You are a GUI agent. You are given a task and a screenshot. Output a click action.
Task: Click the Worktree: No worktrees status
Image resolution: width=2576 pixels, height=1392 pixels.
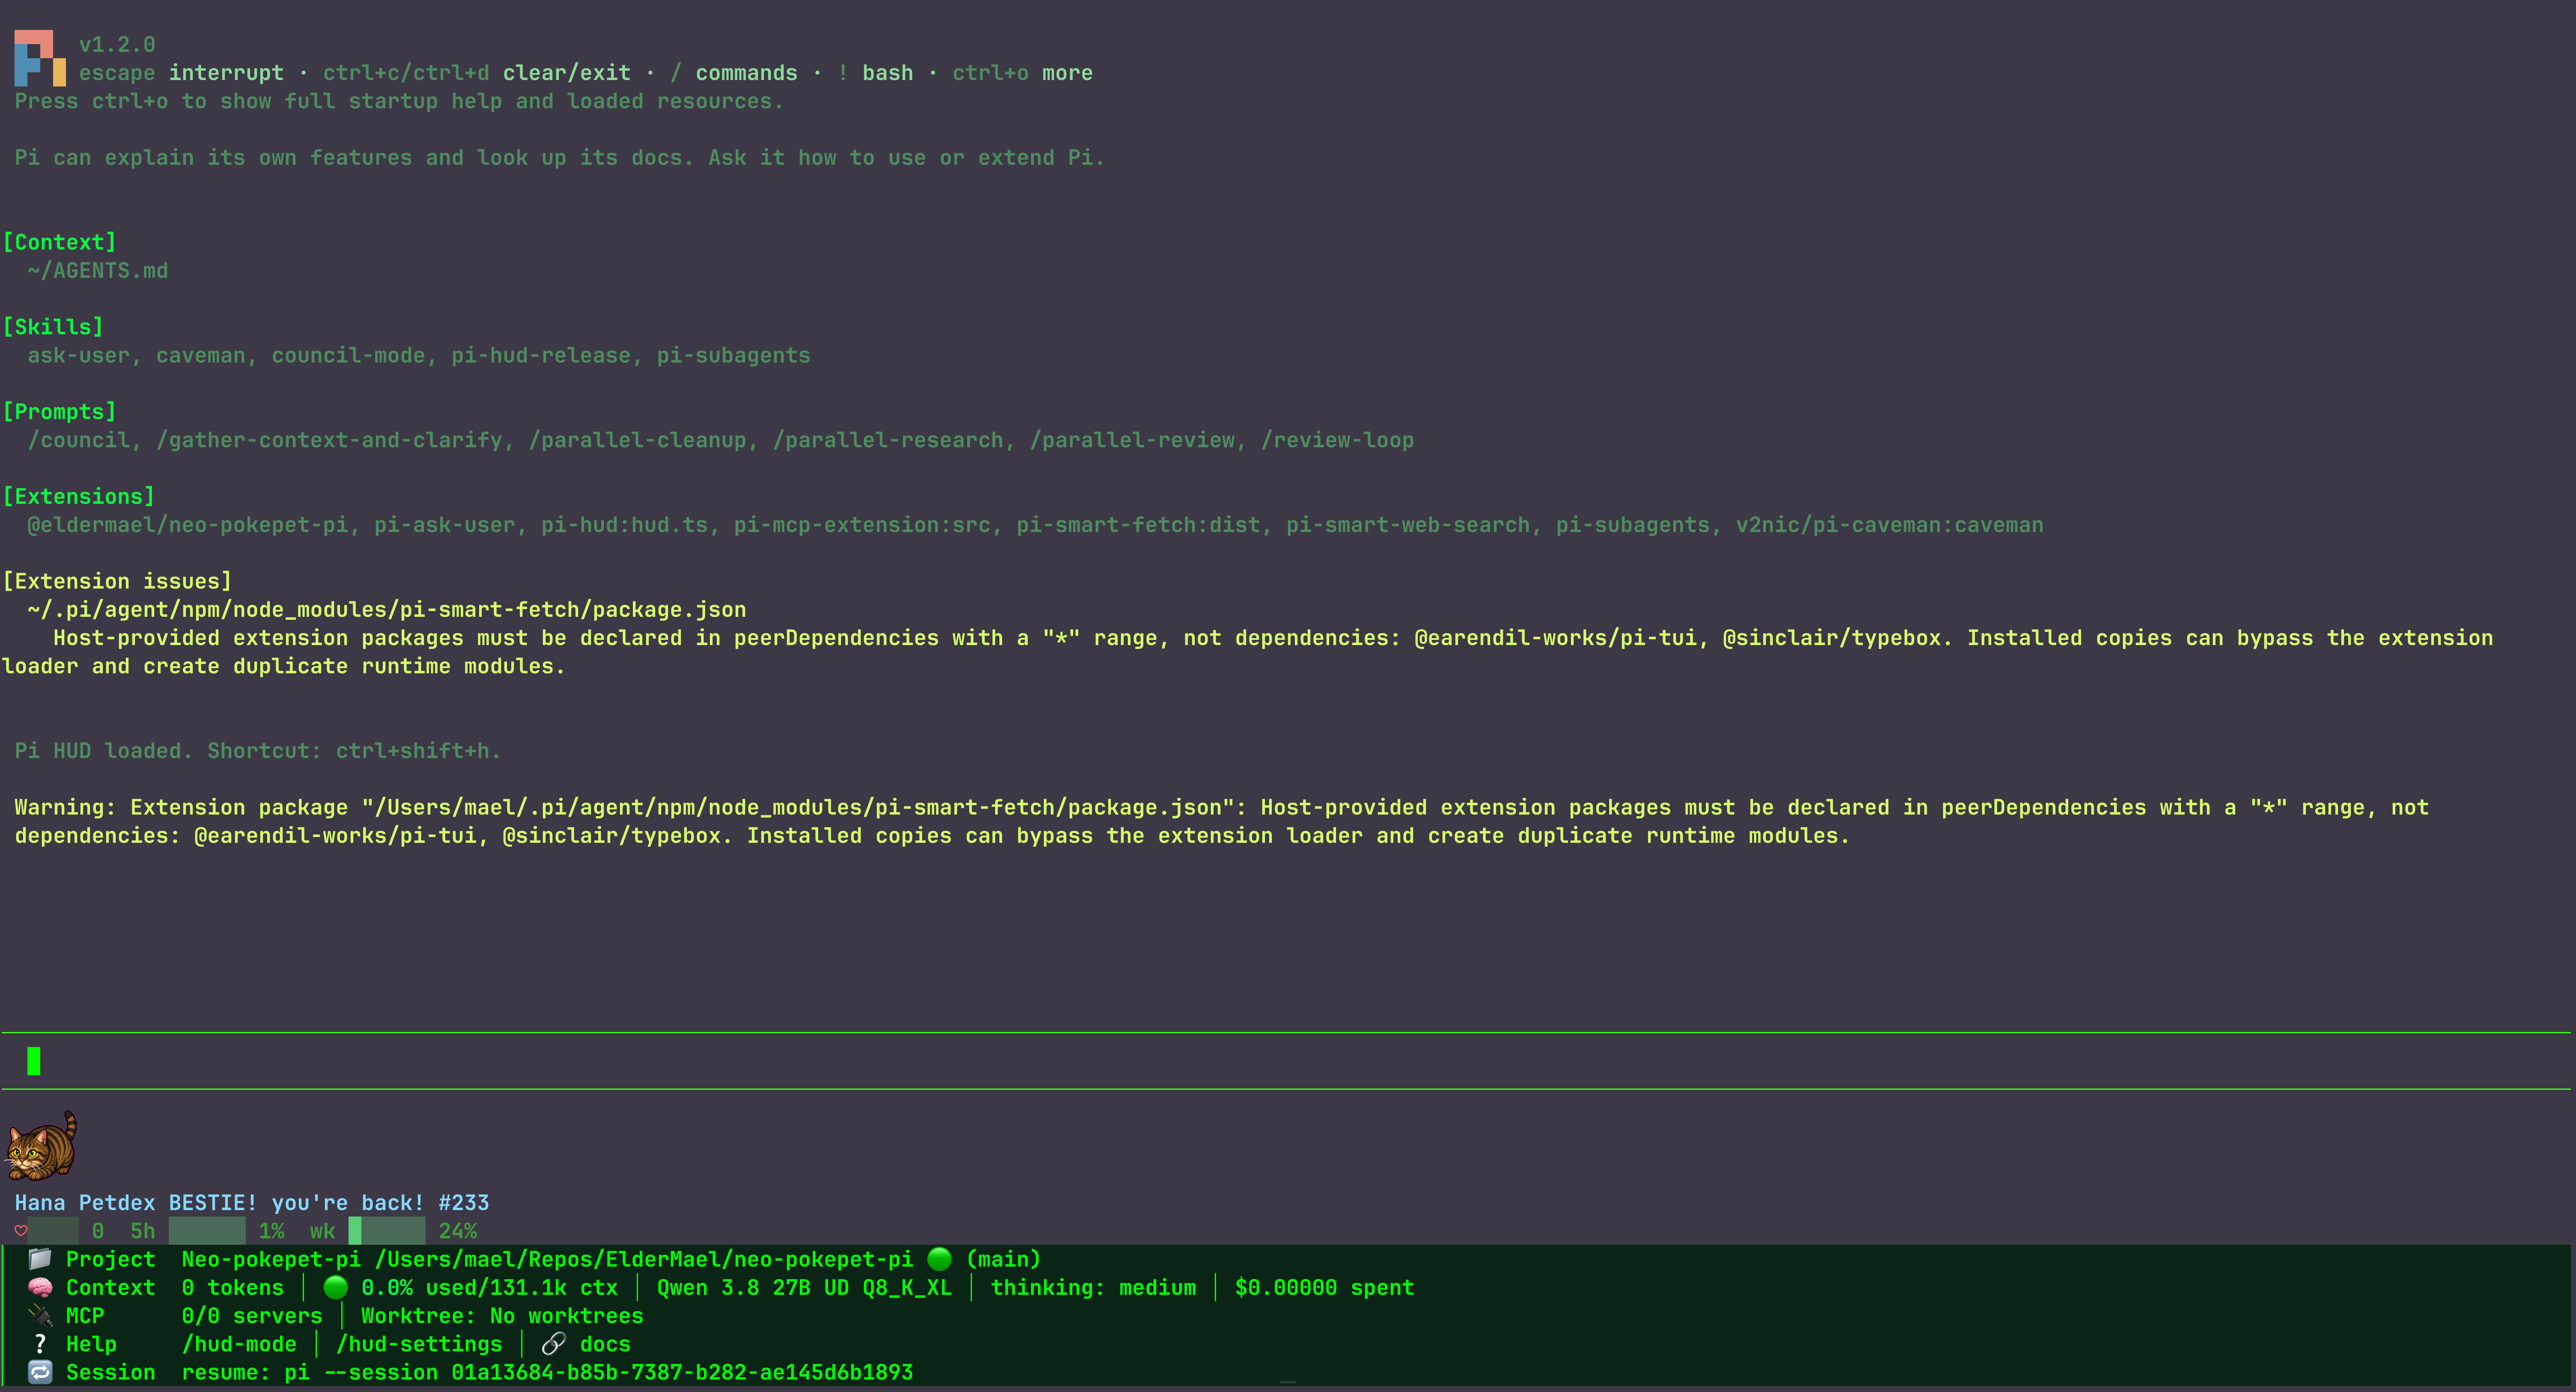pos(502,1316)
